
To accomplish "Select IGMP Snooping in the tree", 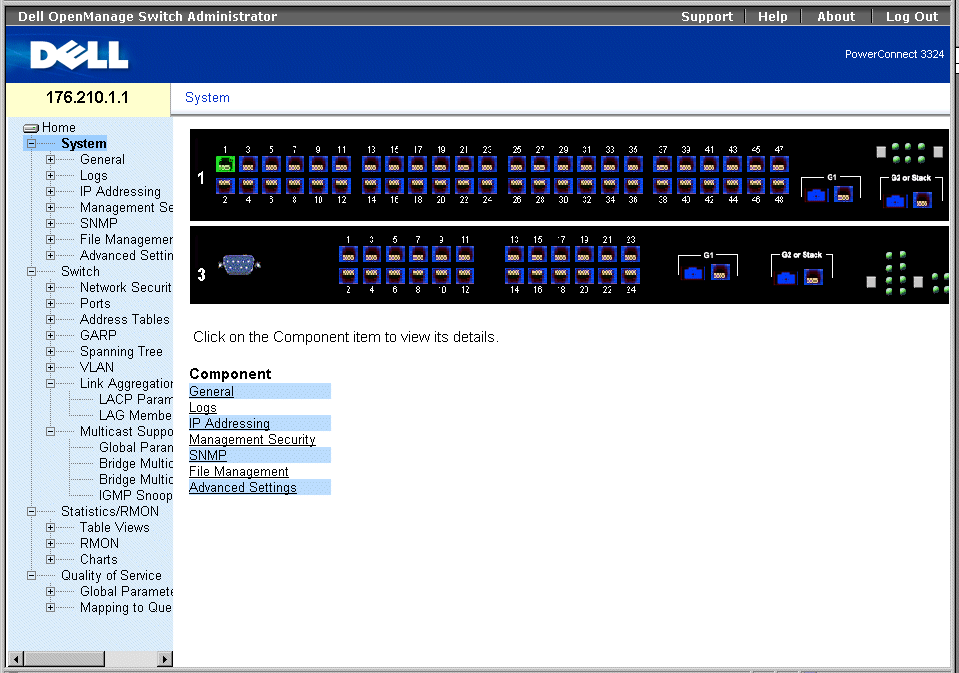I will 136,496.
